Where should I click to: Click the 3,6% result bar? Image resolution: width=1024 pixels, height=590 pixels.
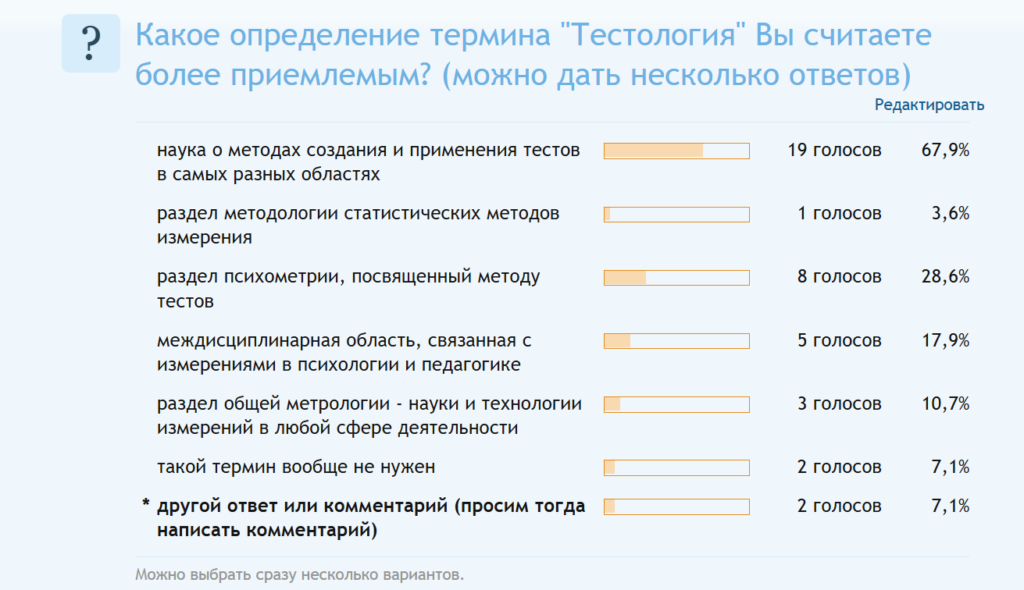click(x=677, y=214)
